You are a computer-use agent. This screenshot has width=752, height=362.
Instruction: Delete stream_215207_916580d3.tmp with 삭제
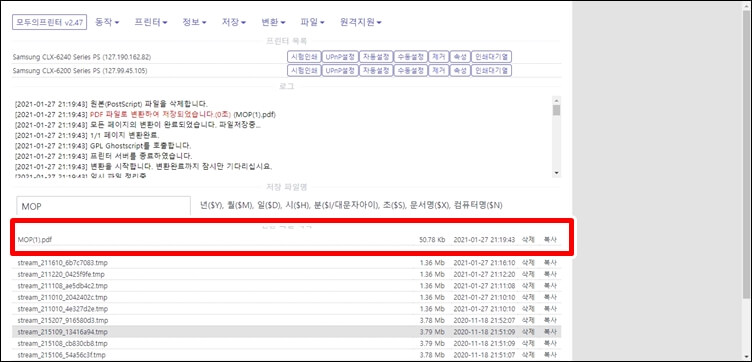click(528, 320)
